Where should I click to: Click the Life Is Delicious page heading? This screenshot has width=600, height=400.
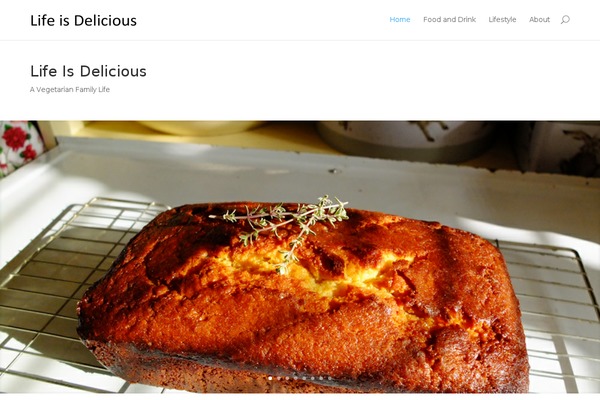click(x=88, y=71)
